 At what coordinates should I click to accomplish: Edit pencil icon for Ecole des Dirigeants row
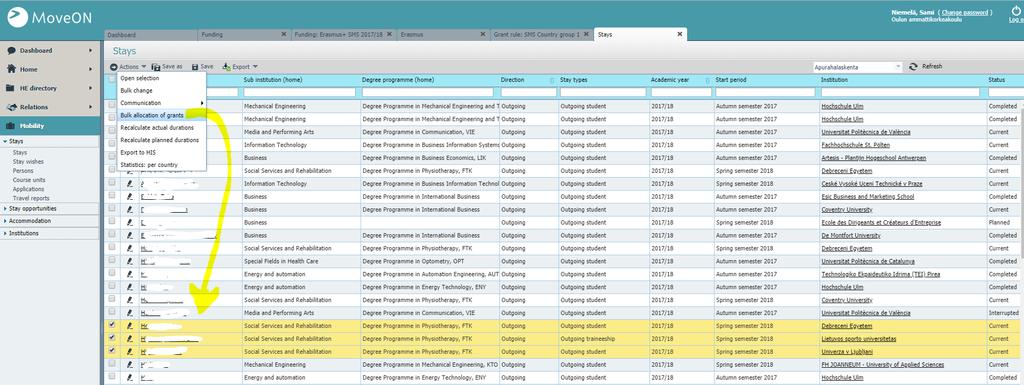coord(130,223)
